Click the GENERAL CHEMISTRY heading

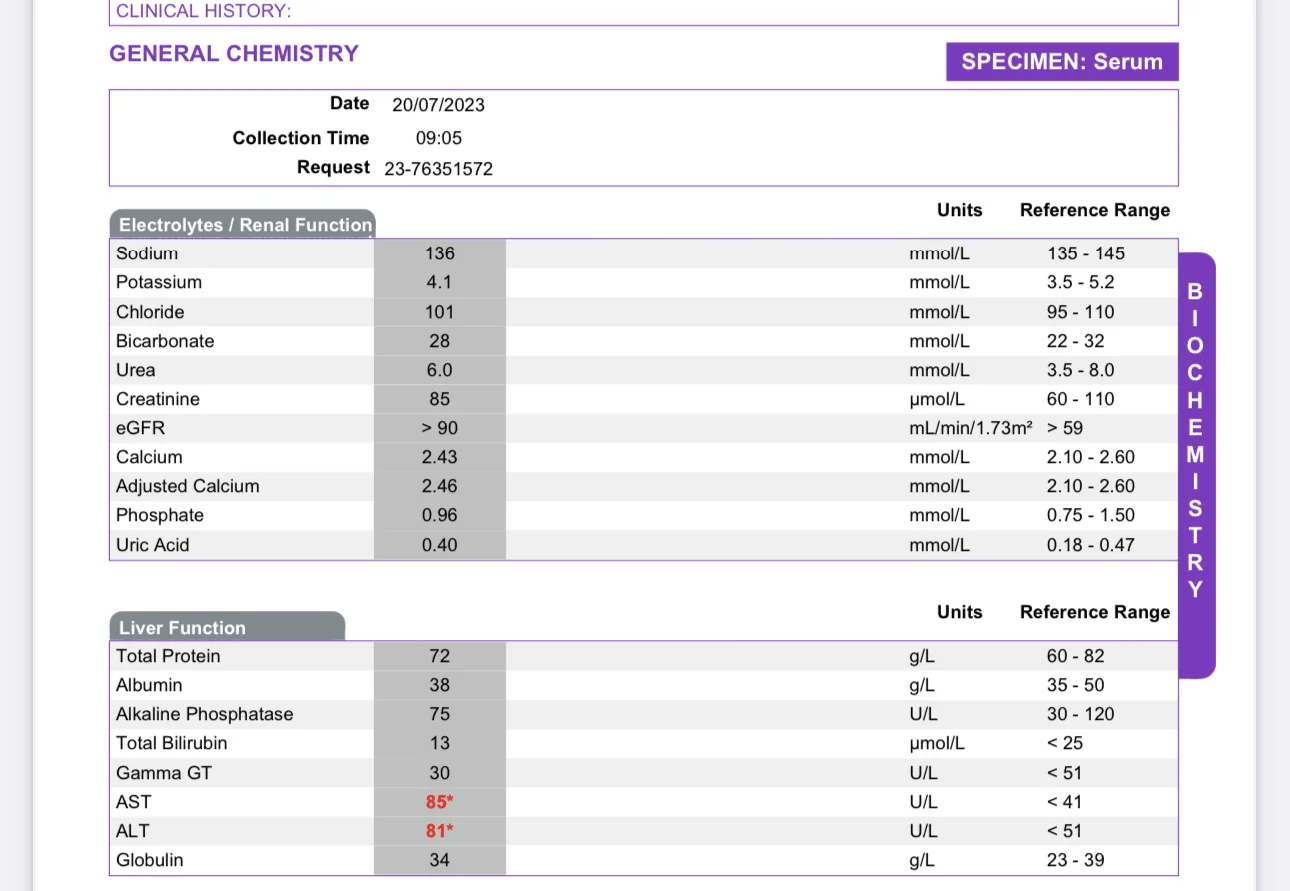click(x=234, y=54)
